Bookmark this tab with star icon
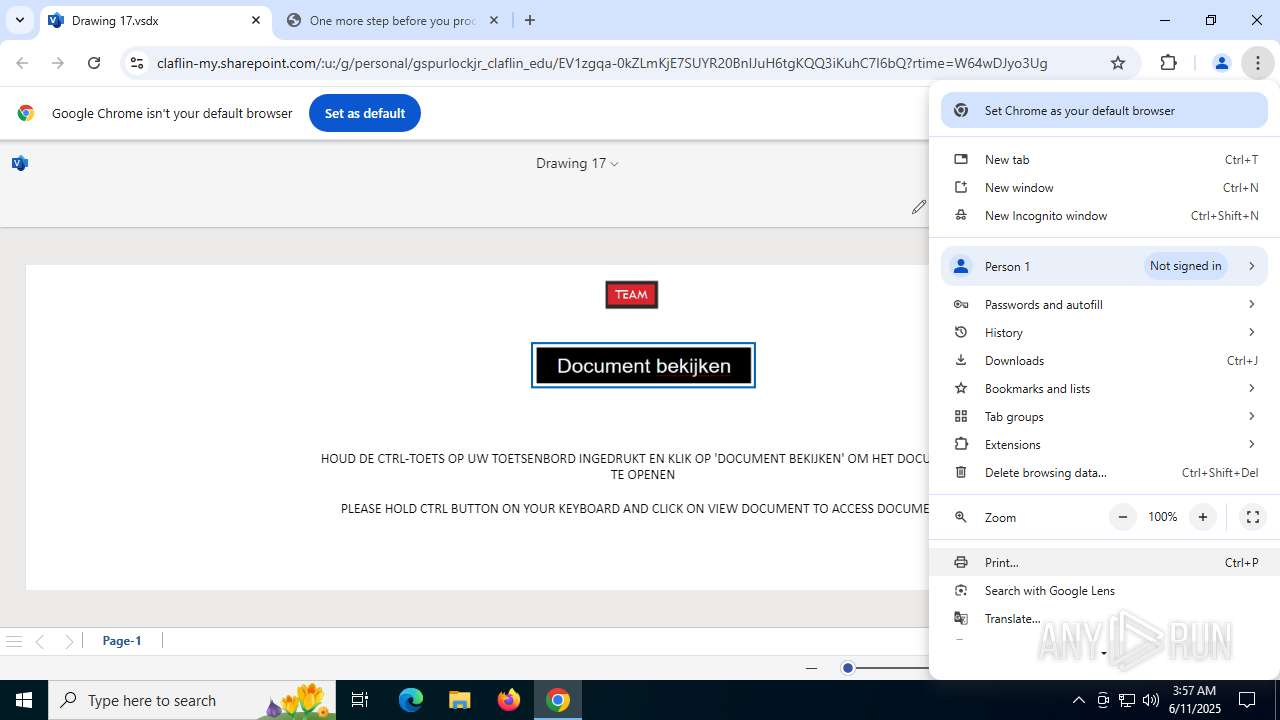Viewport: 1280px width, 720px height. coord(1118,63)
